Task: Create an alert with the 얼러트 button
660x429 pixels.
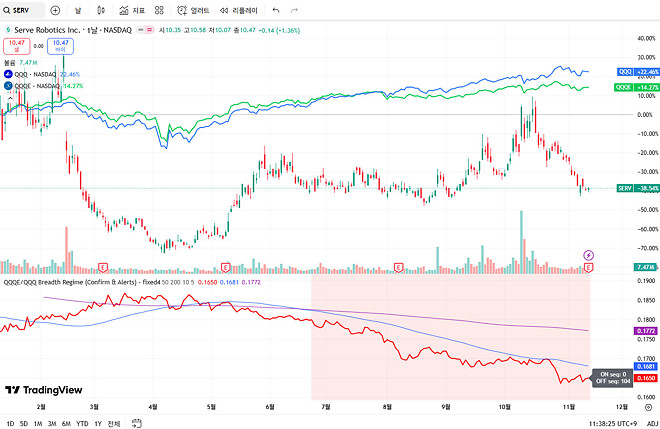Action: [x=193, y=11]
